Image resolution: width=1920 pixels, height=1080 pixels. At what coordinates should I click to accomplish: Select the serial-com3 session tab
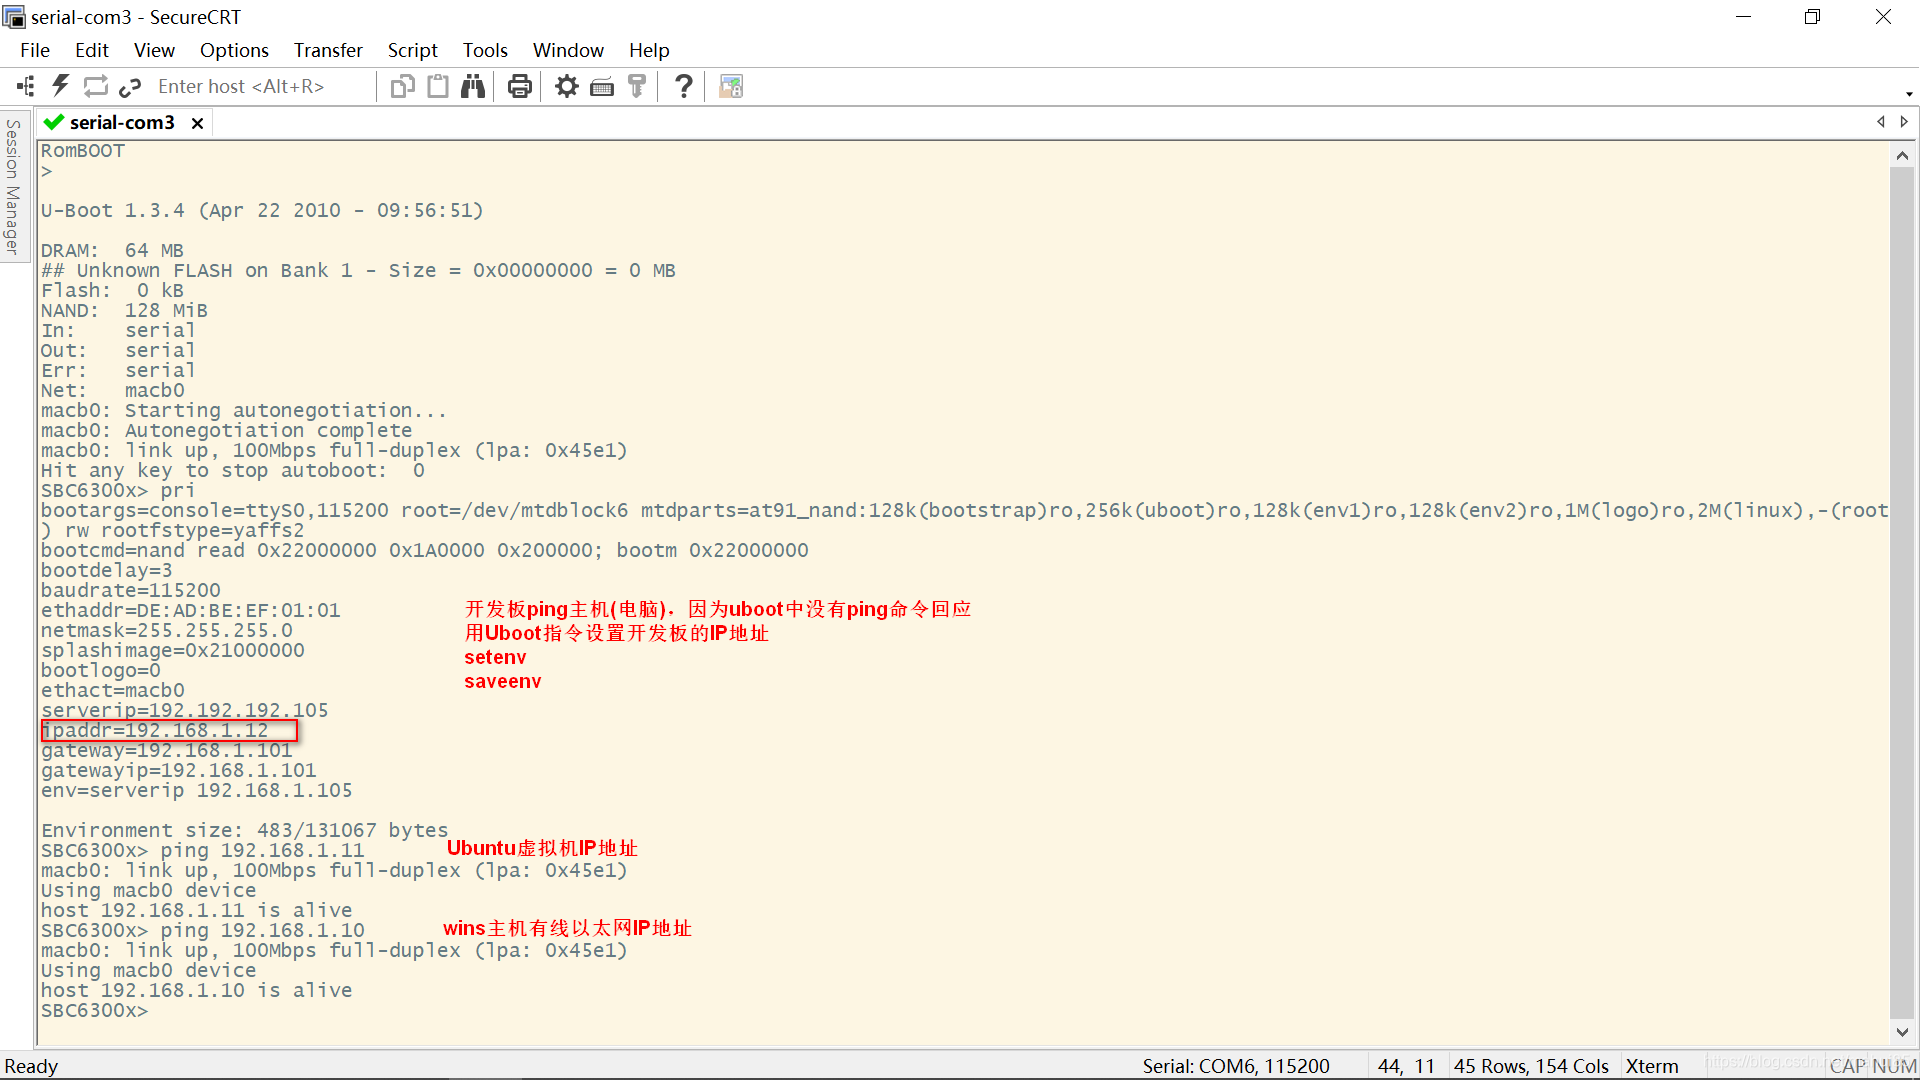pyautogui.click(x=121, y=122)
